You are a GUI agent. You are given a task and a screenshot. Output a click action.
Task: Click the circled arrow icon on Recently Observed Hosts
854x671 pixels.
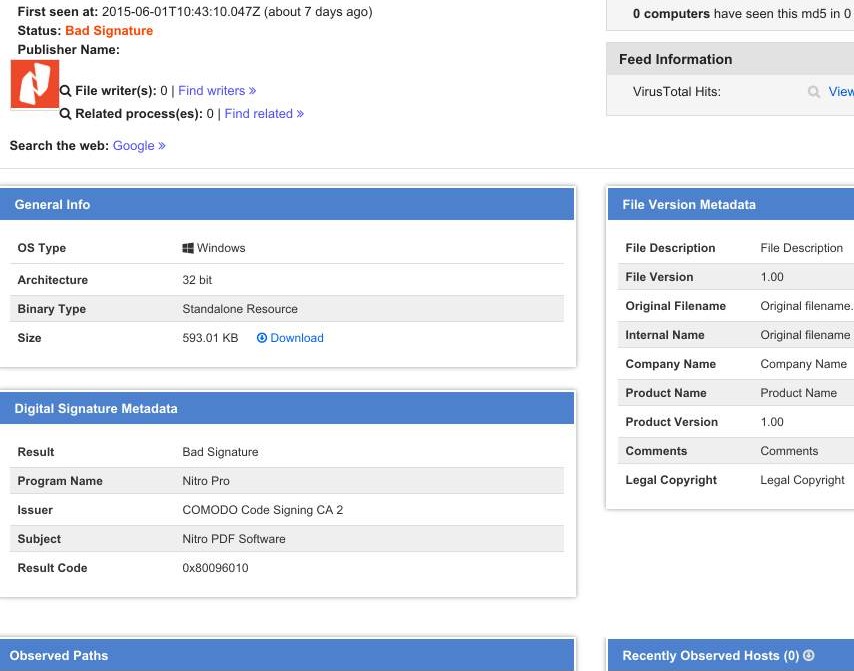click(809, 656)
